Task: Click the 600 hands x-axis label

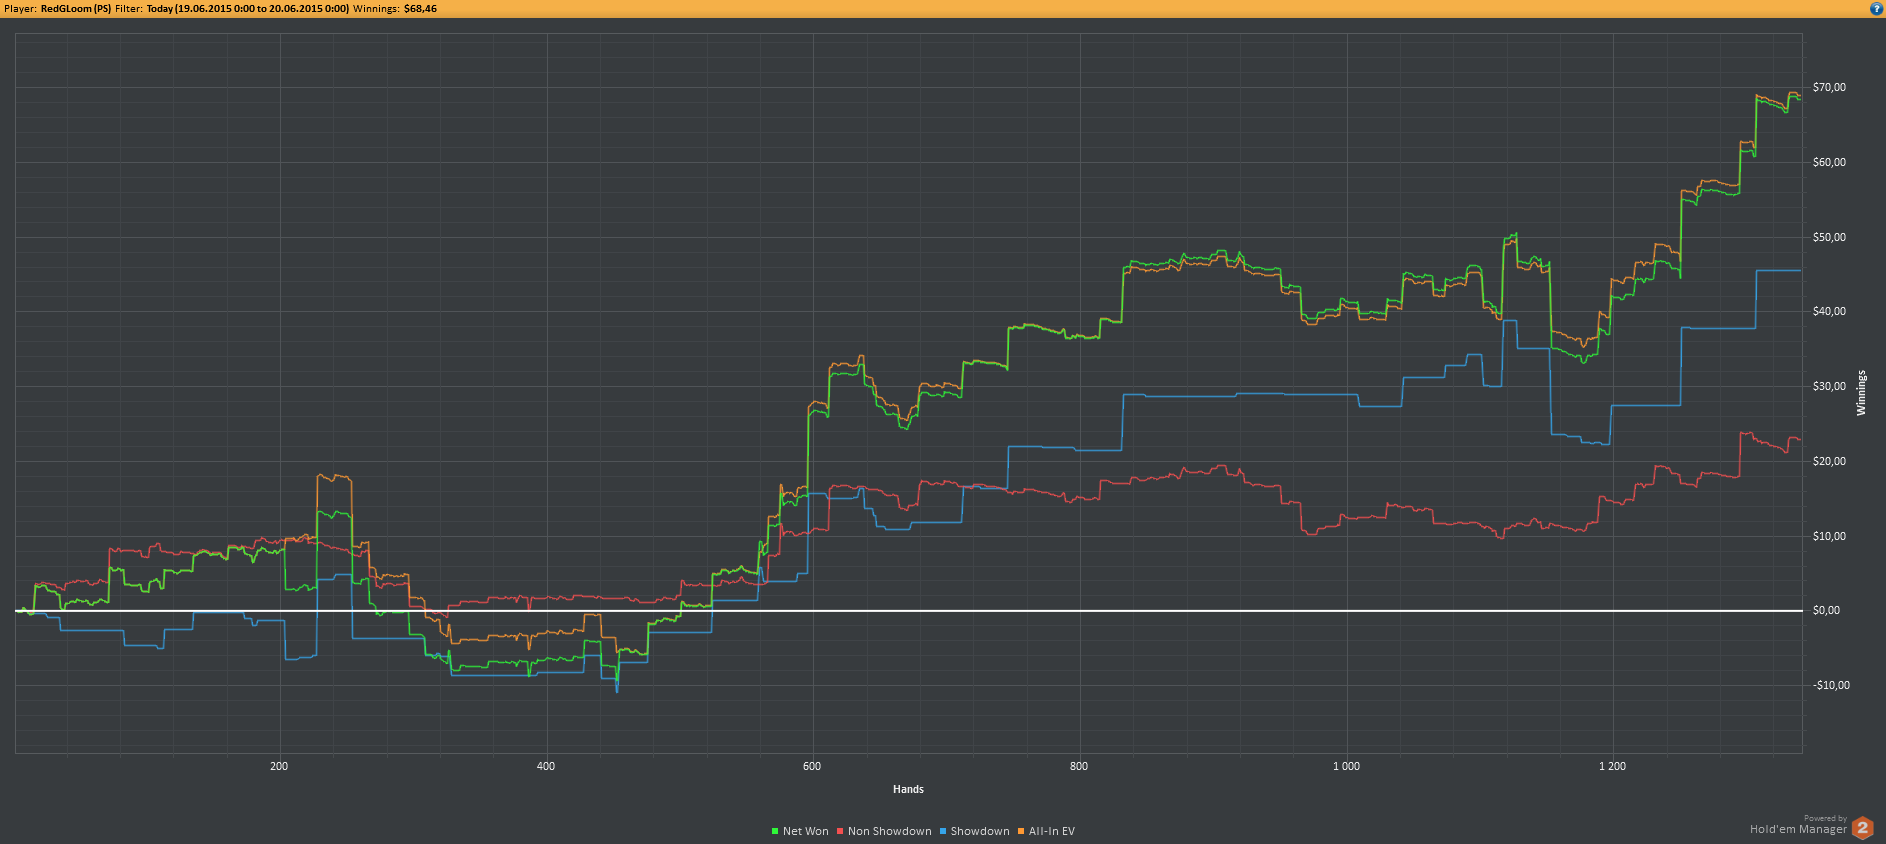Action: [812, 766]
